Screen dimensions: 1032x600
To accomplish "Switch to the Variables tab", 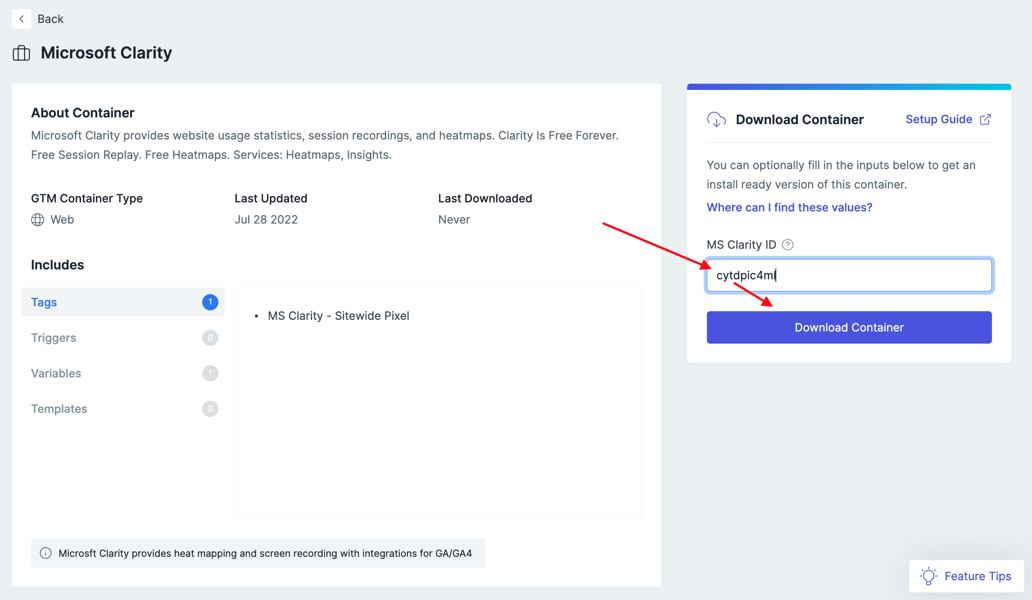I will point(122,374).
